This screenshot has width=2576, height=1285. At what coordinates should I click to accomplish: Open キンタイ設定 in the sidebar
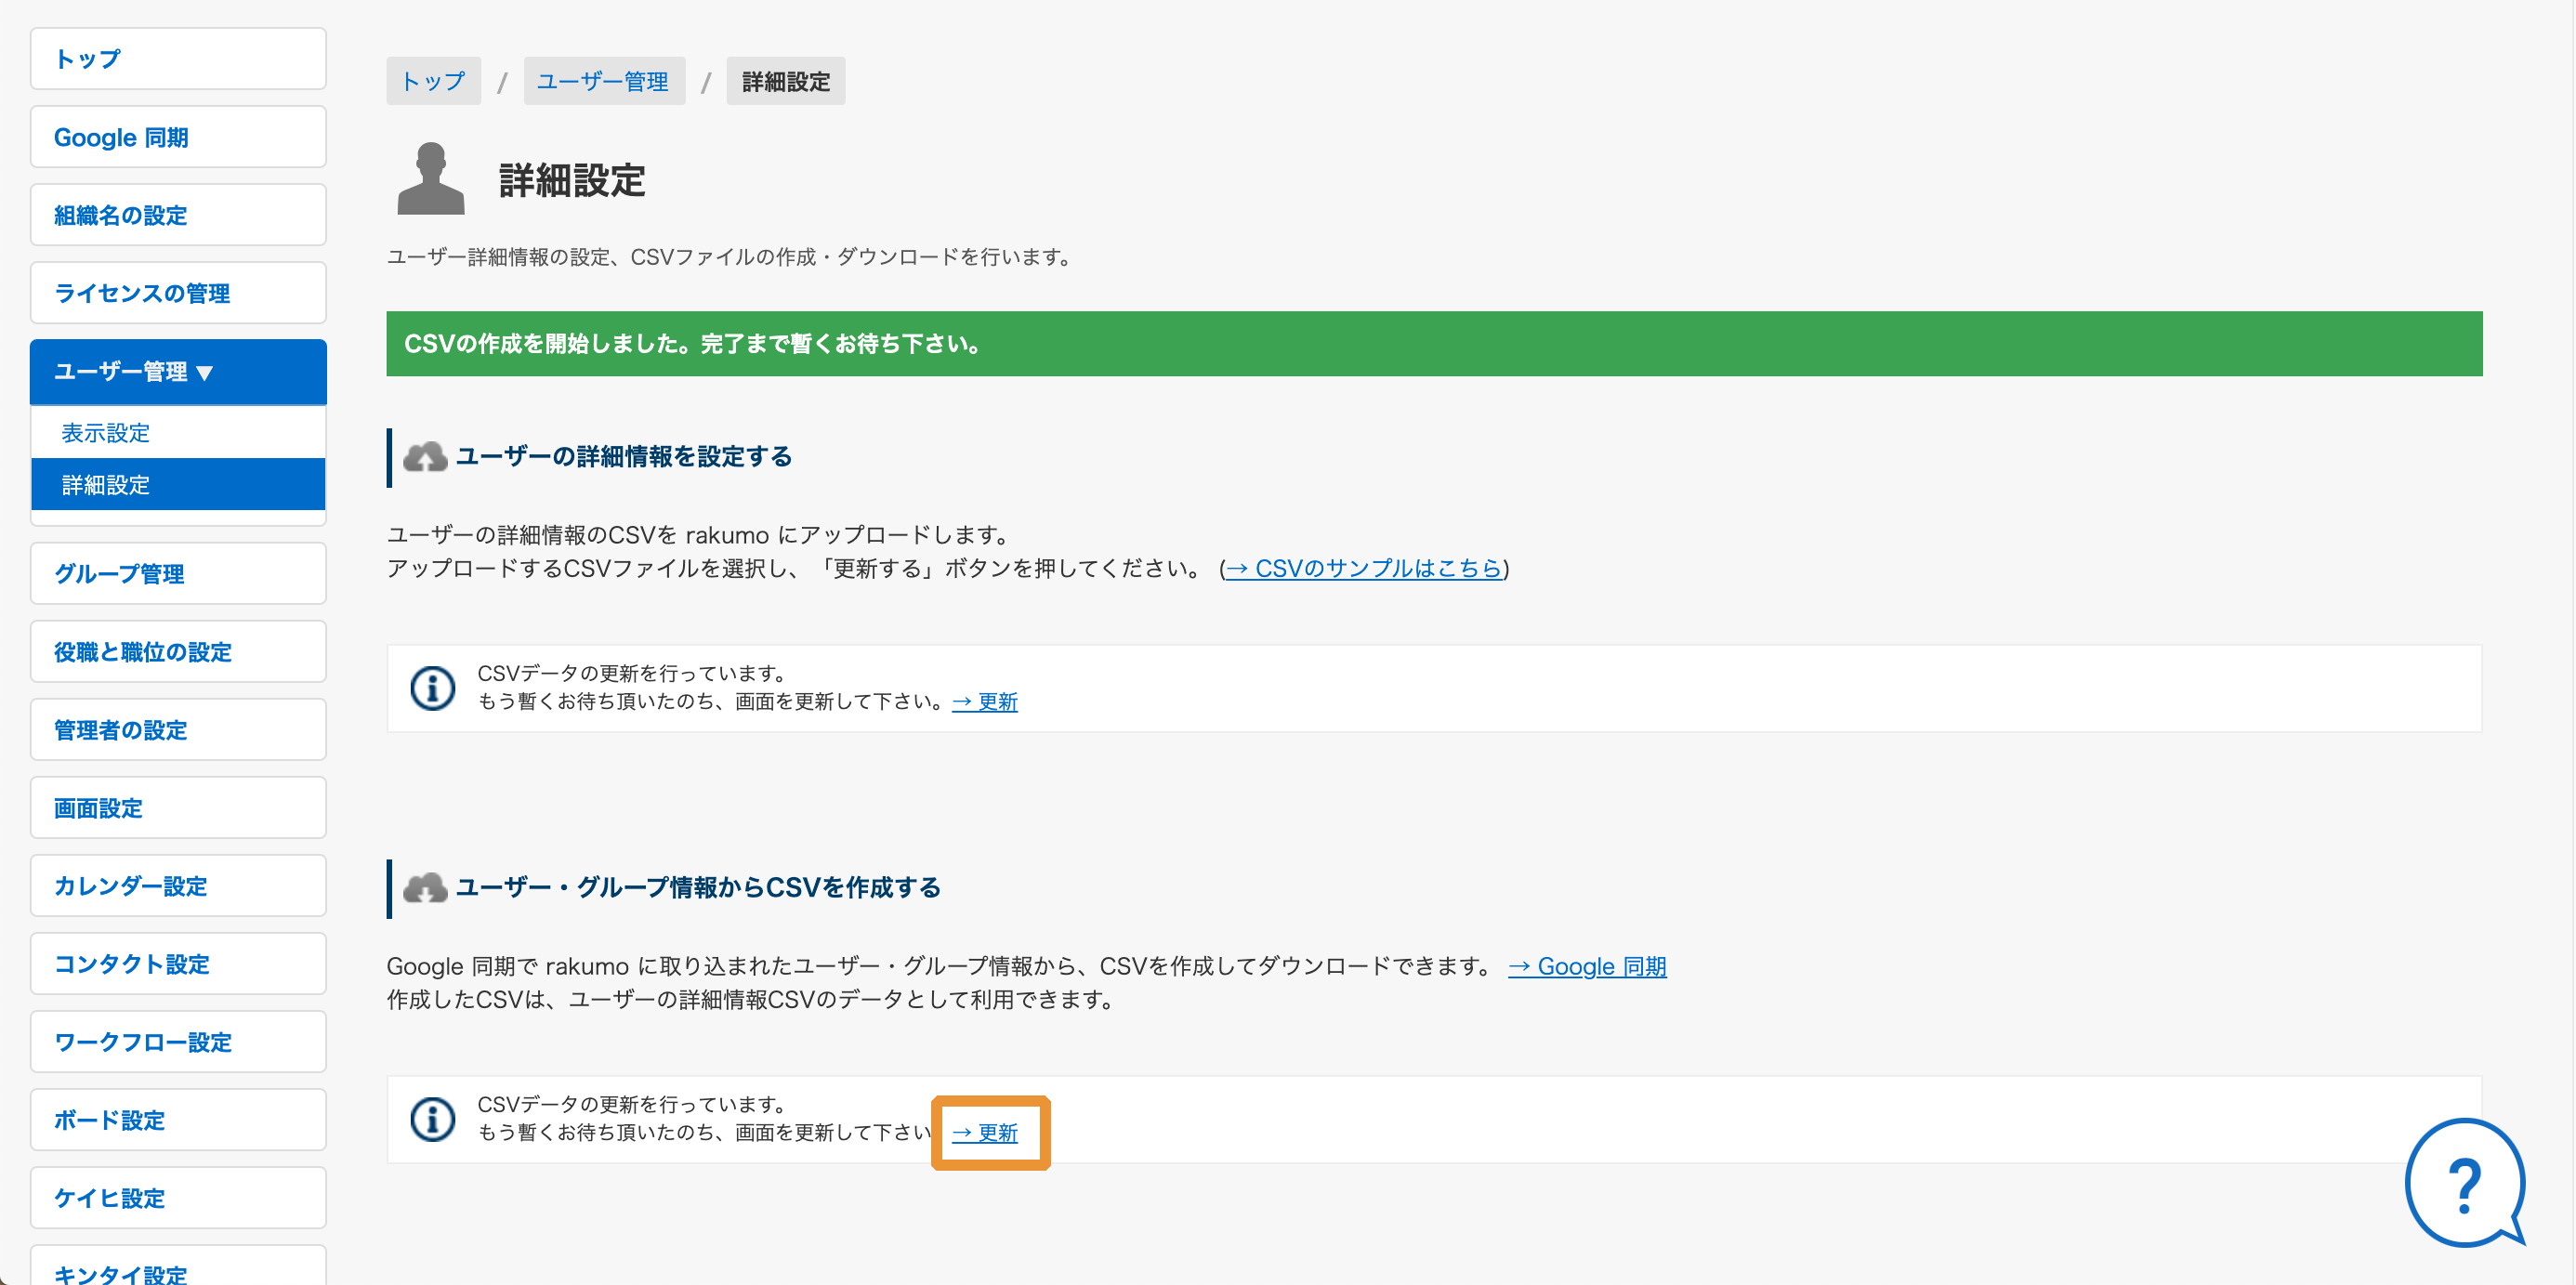point(178,1266)
